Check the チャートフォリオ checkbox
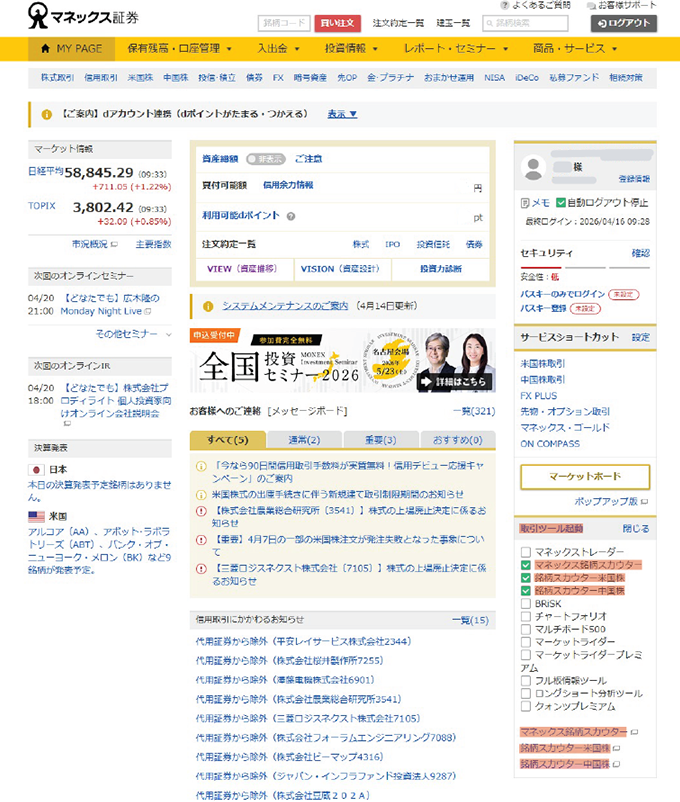This screenshot has width=680, height=802. (525, 616)
